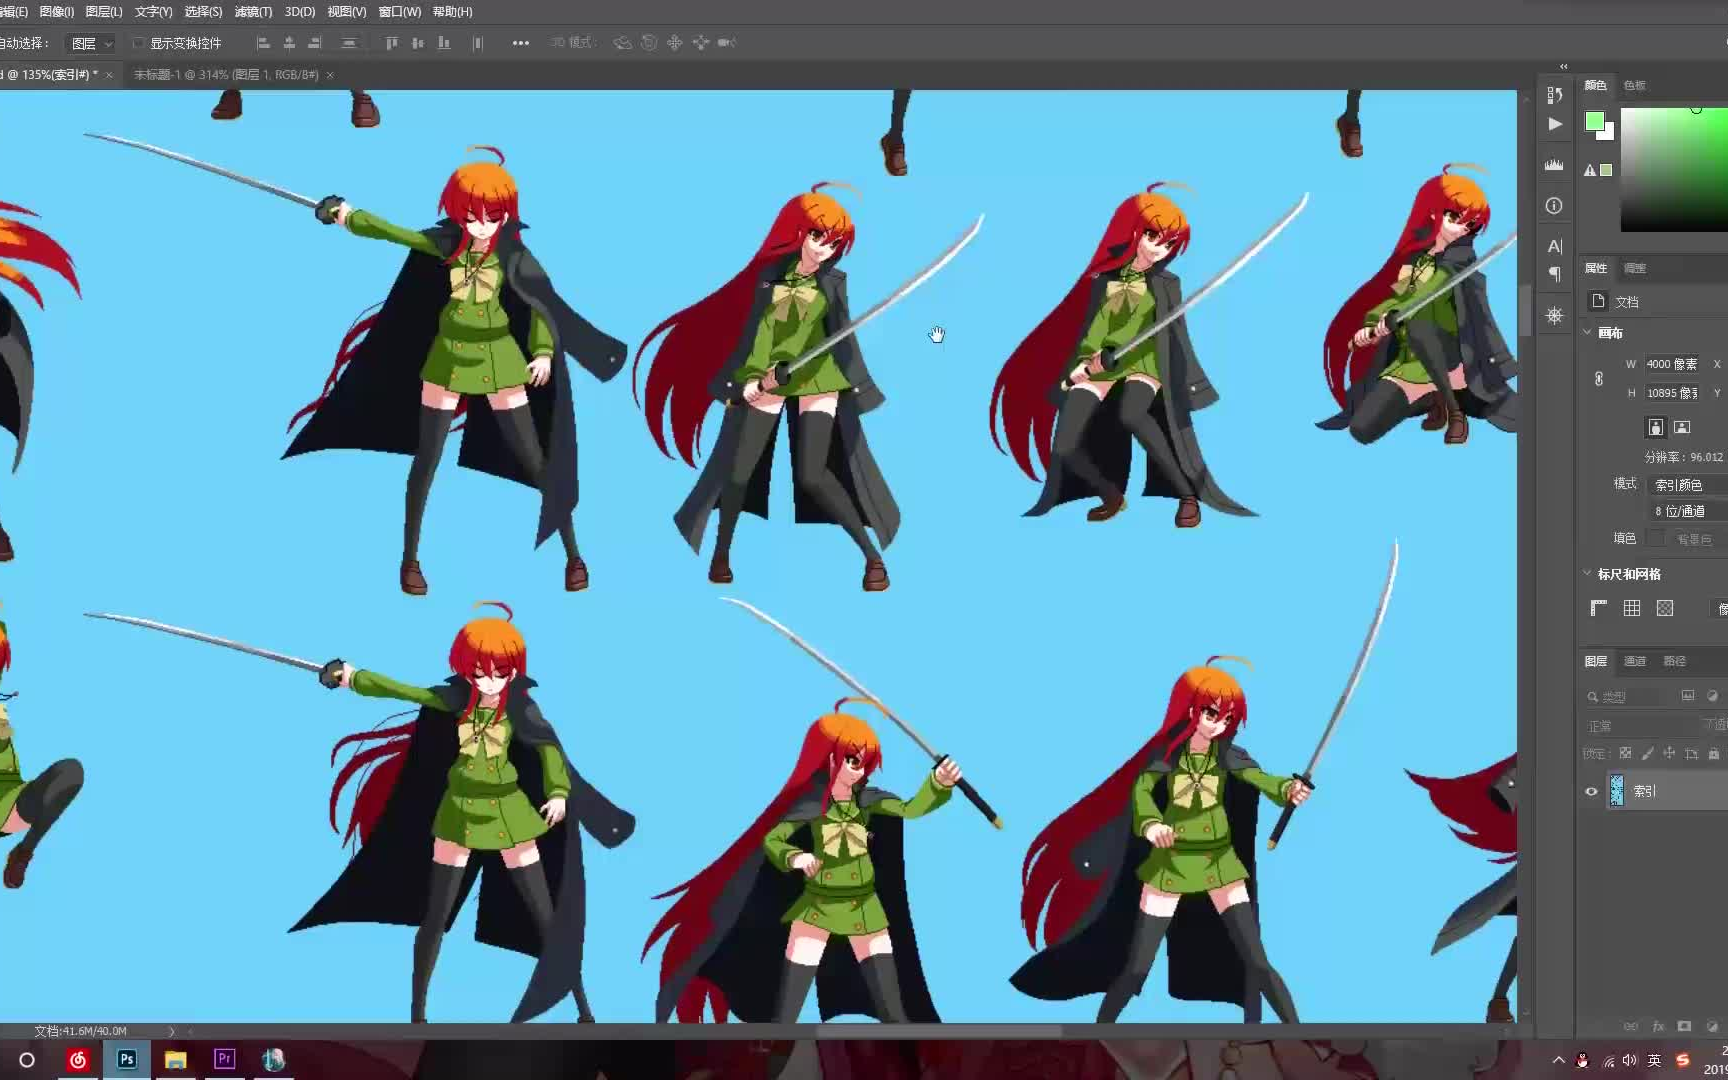Switch to the 通道 panel tab
Viewport: 1728px width, 1080px height.
coord(1635,661)
